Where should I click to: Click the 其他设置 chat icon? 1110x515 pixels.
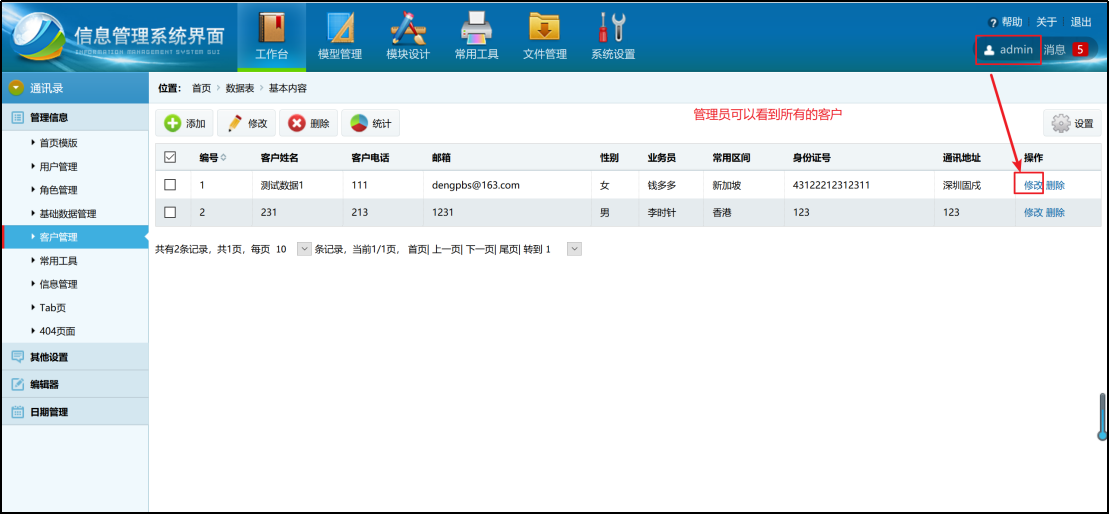click(18, 356)
